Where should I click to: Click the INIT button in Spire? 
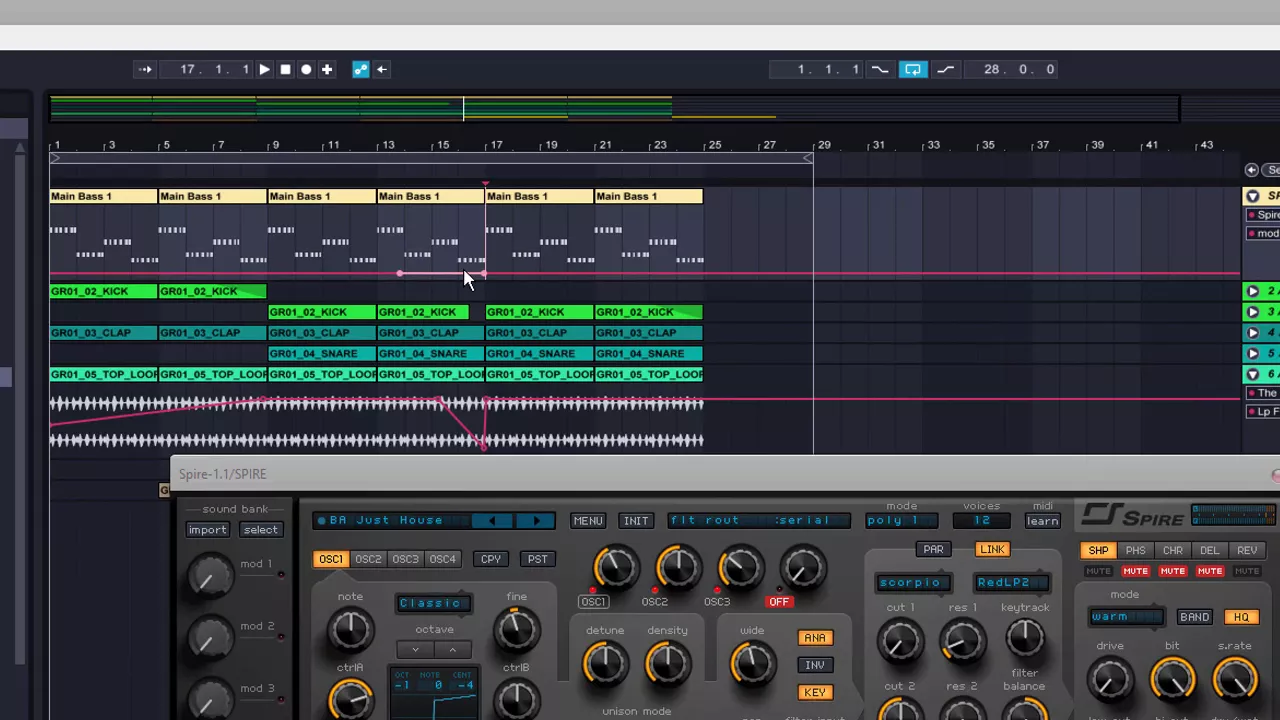(636, 521)
